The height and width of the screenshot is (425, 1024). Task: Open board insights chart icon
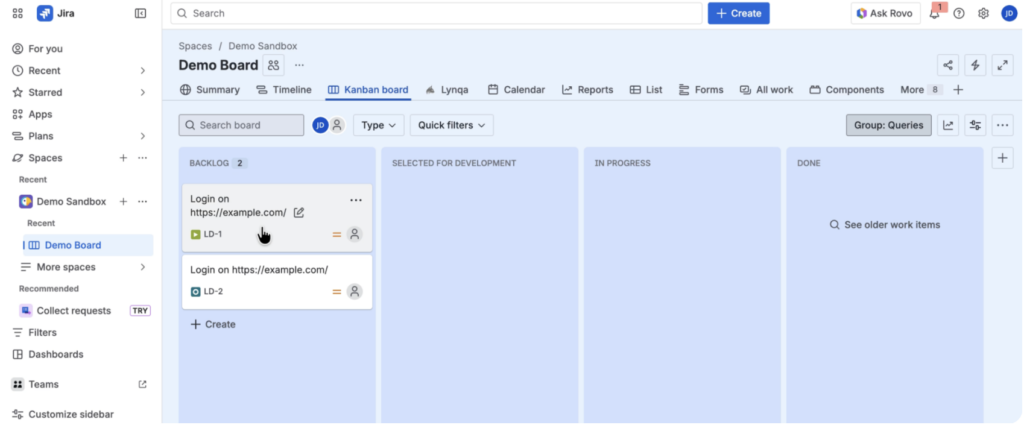[x=948, y=125]
